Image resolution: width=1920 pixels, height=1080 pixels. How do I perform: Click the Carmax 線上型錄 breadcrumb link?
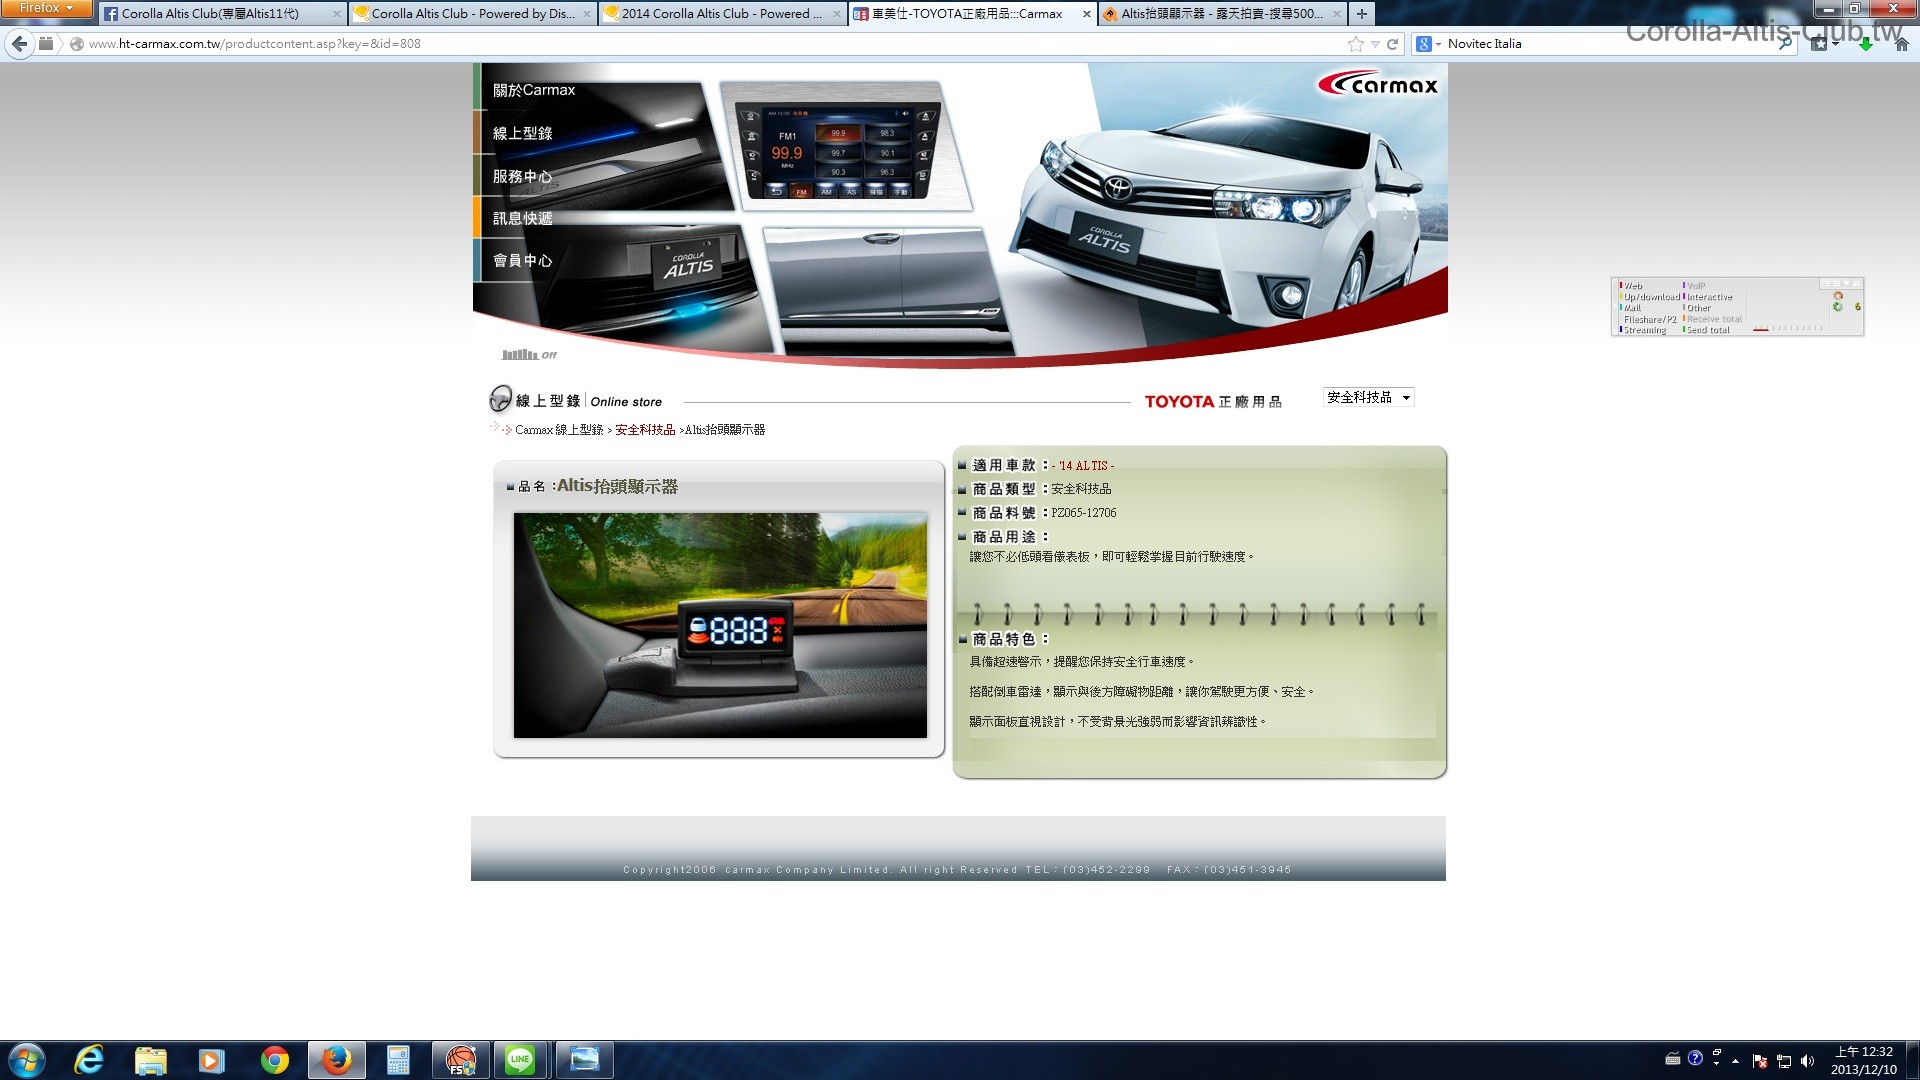(x=559, y=430)
